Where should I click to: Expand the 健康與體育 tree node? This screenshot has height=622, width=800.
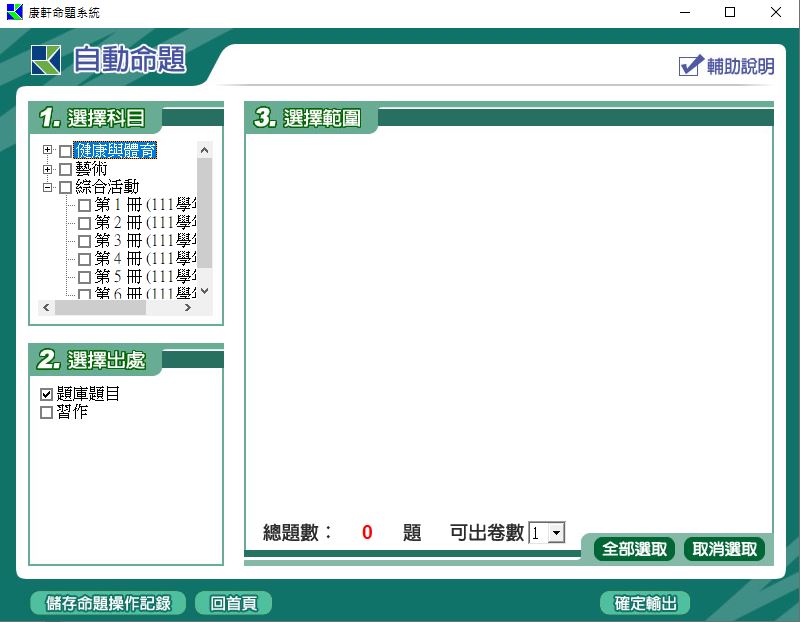click(47, 151)
